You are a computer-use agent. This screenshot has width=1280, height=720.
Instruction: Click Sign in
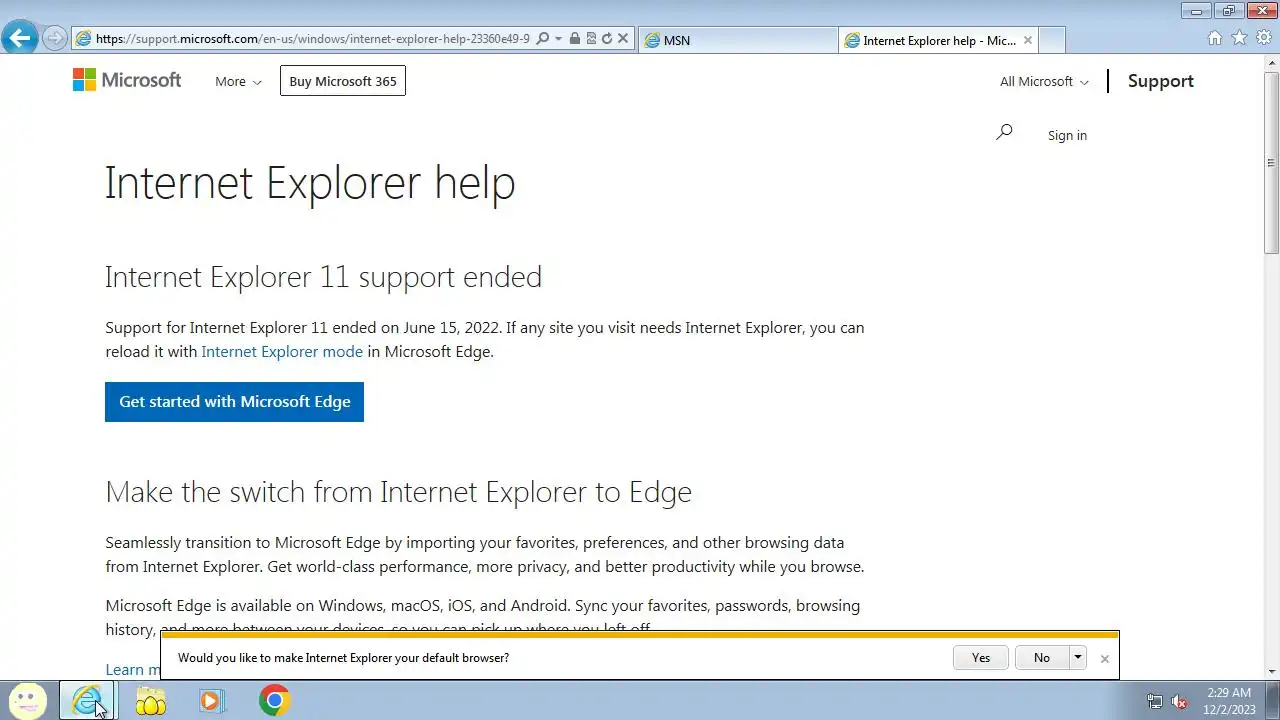(x=1067, y=135)
